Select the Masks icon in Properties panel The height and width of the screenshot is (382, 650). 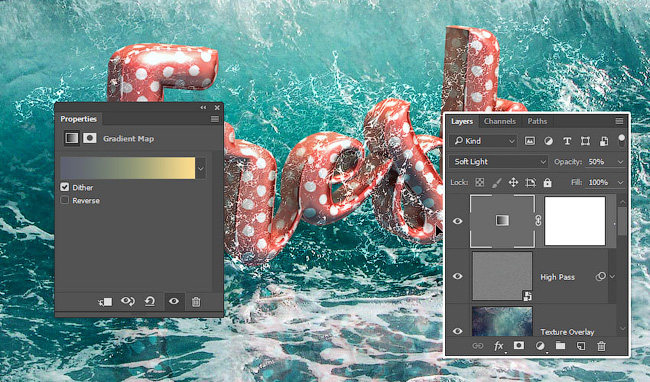point(90,138)
